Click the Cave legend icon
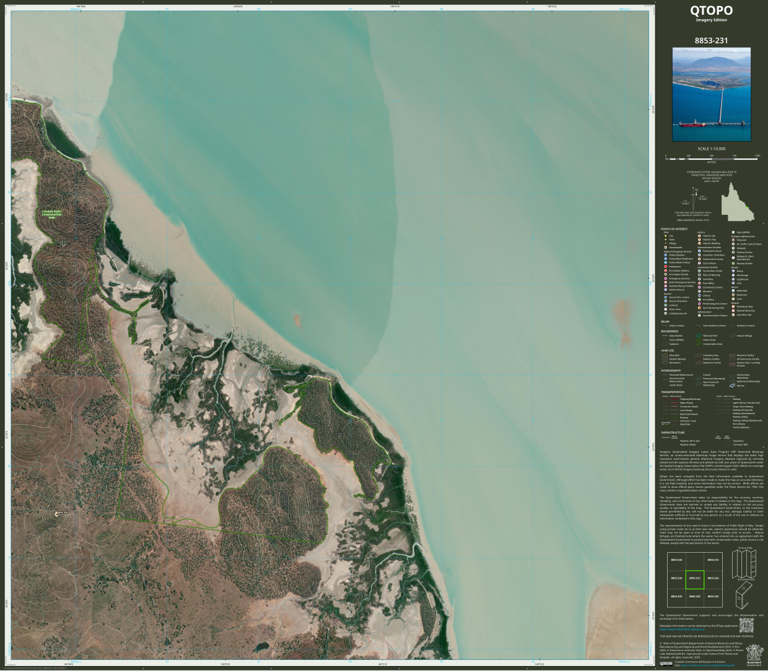768x671 pixels. pyautogui.click(x=733, y=299)
